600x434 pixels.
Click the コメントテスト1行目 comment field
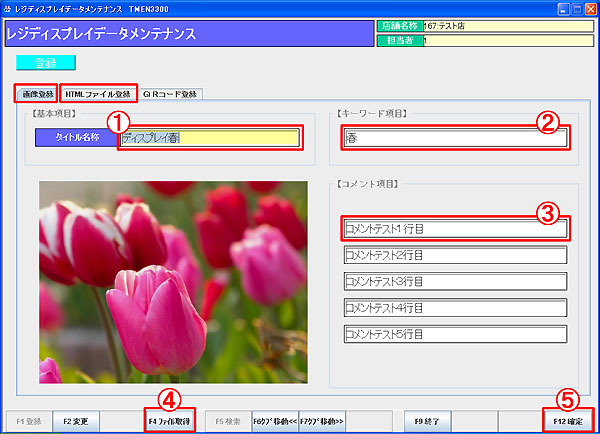click(x=455, y=228)
